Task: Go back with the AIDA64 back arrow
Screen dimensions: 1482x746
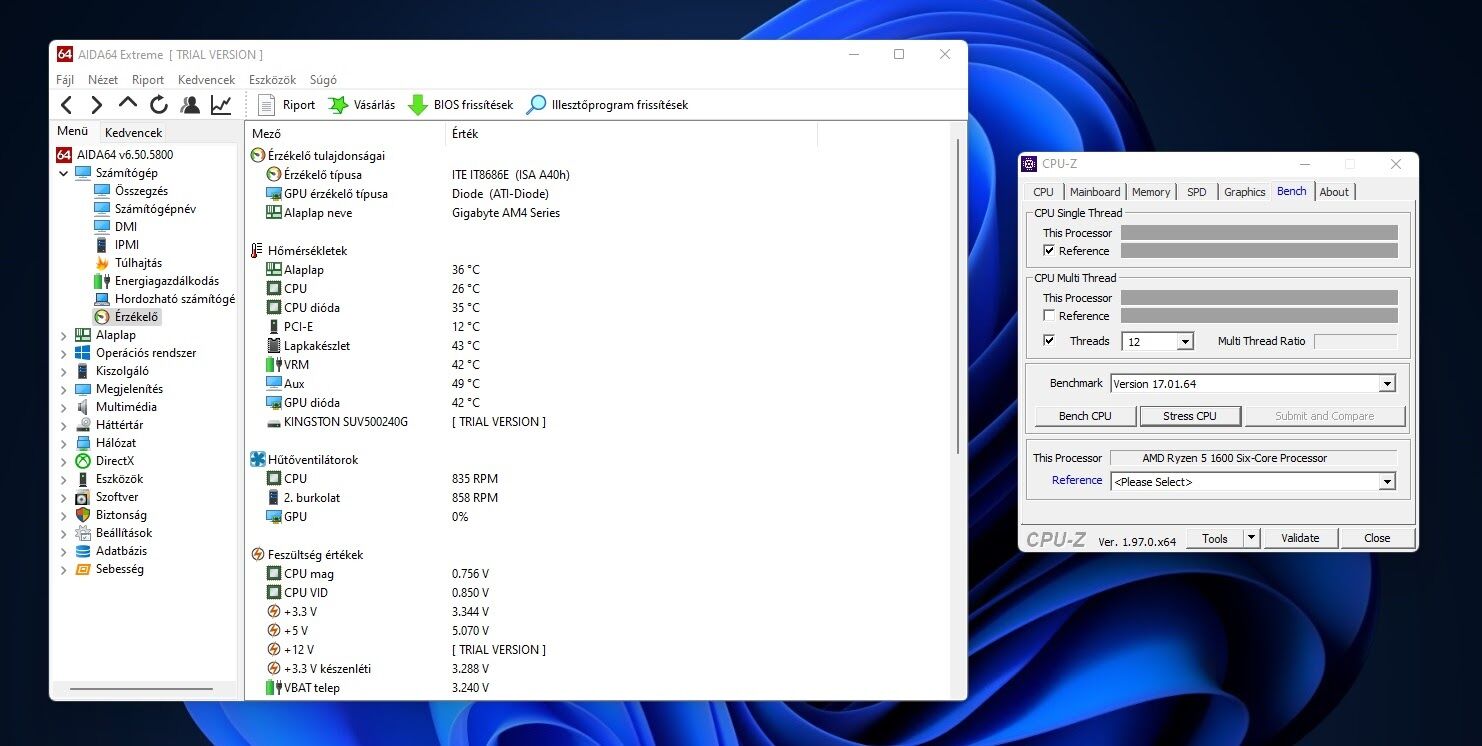Action: [x=66, y=105]
